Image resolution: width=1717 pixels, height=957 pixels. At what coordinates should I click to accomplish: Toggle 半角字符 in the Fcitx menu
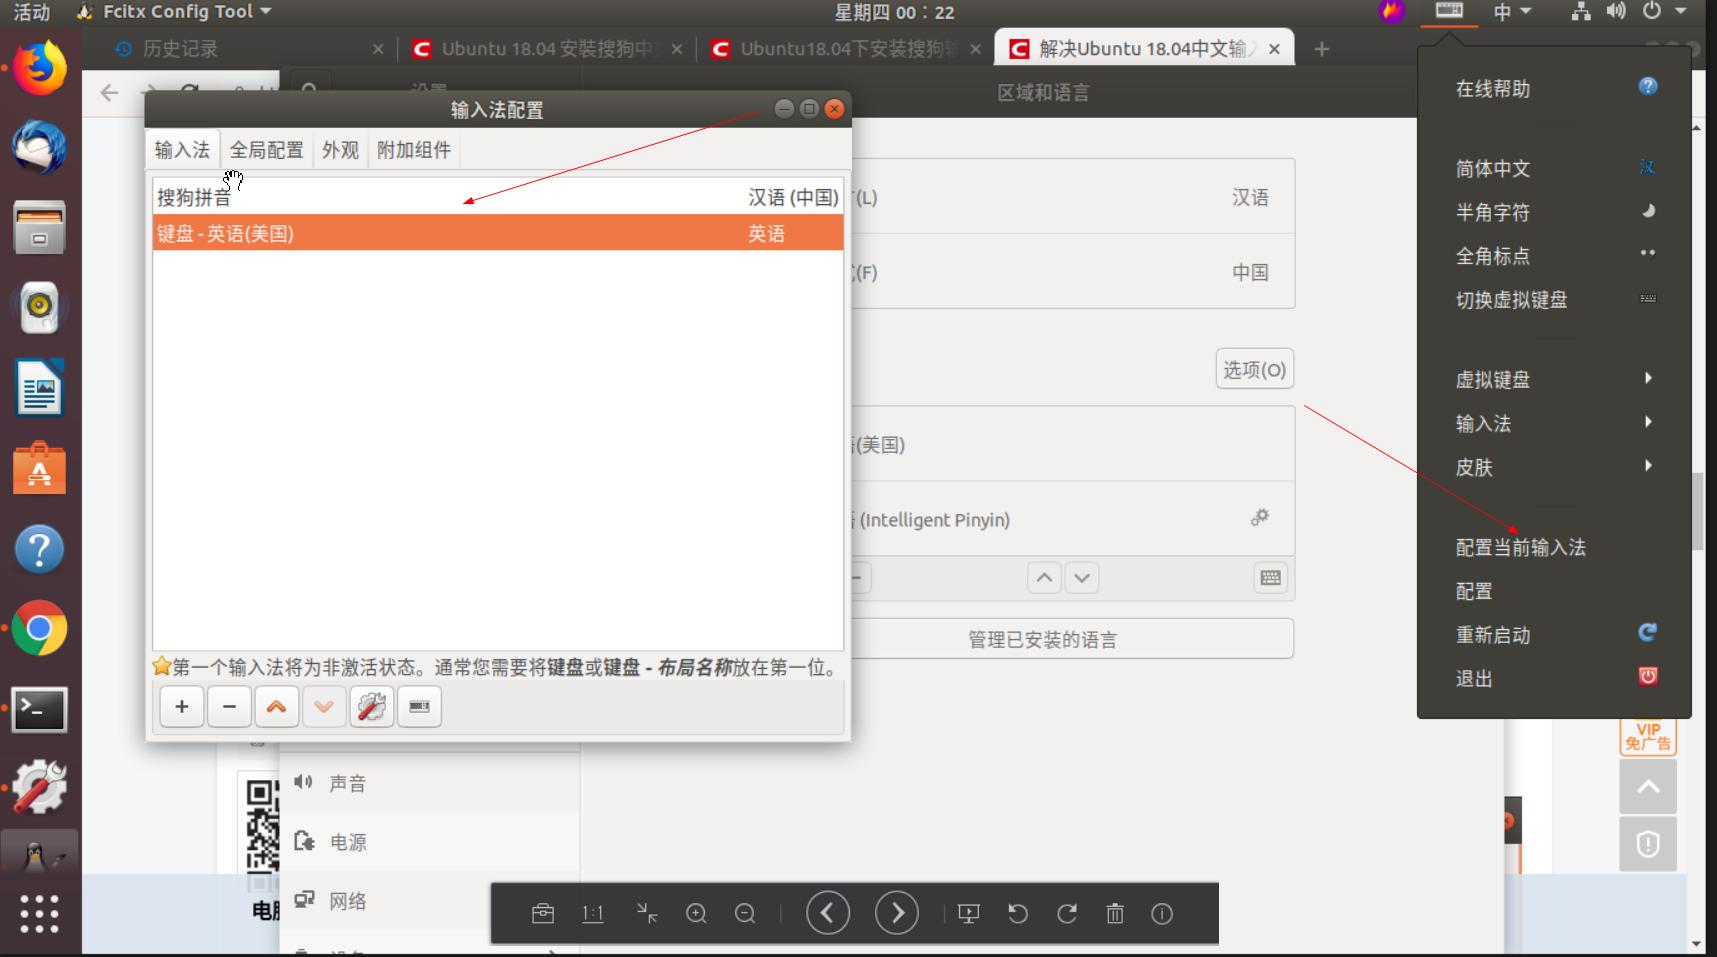tap(1493, 212)
